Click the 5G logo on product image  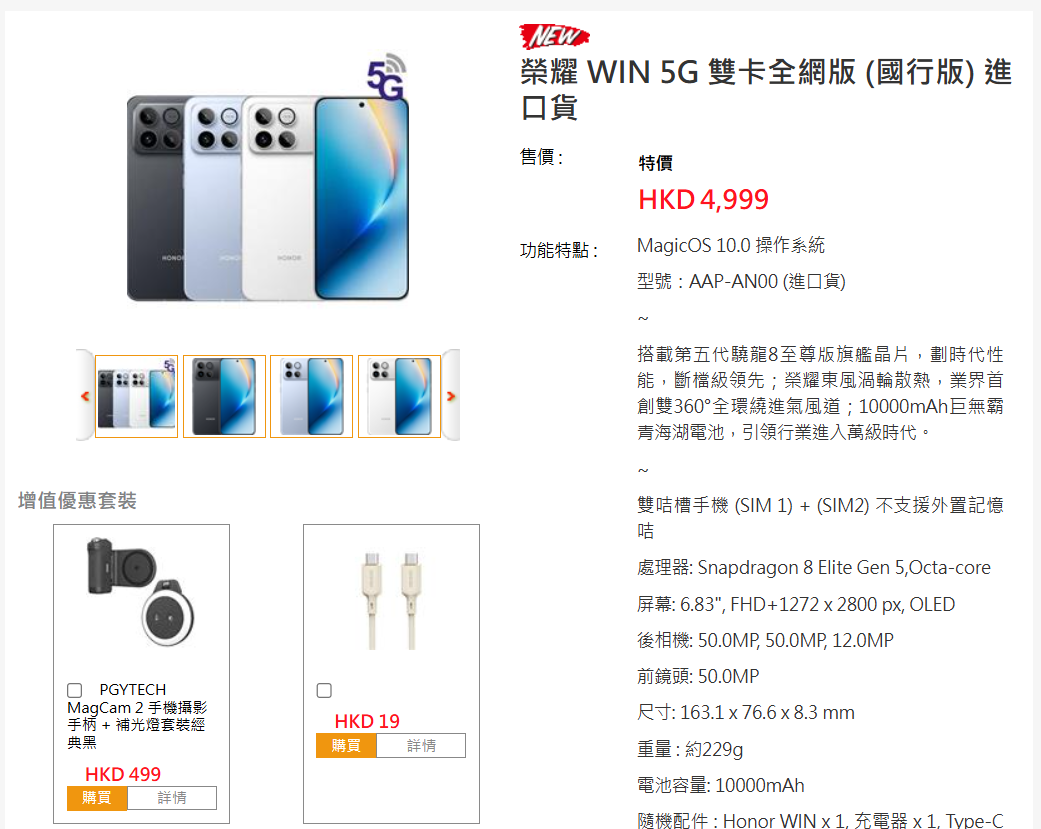[x=386, y=77]
